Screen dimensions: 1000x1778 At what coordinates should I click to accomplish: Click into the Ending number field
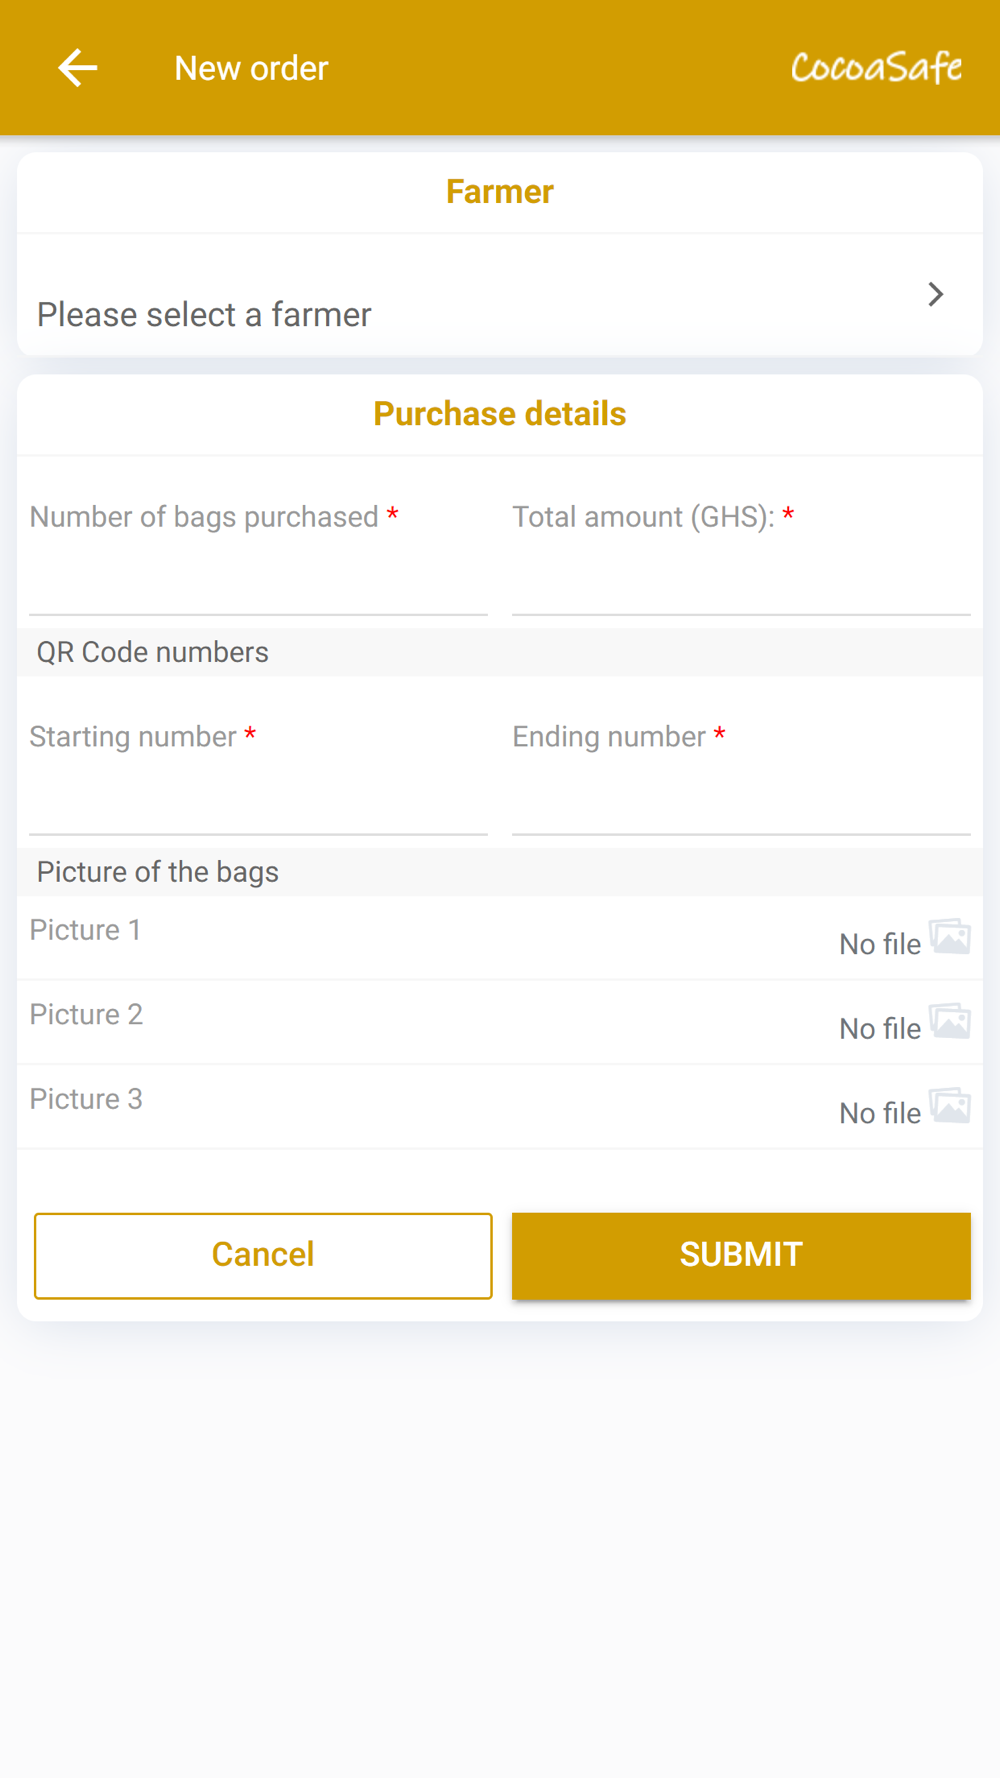click(741, 800)
